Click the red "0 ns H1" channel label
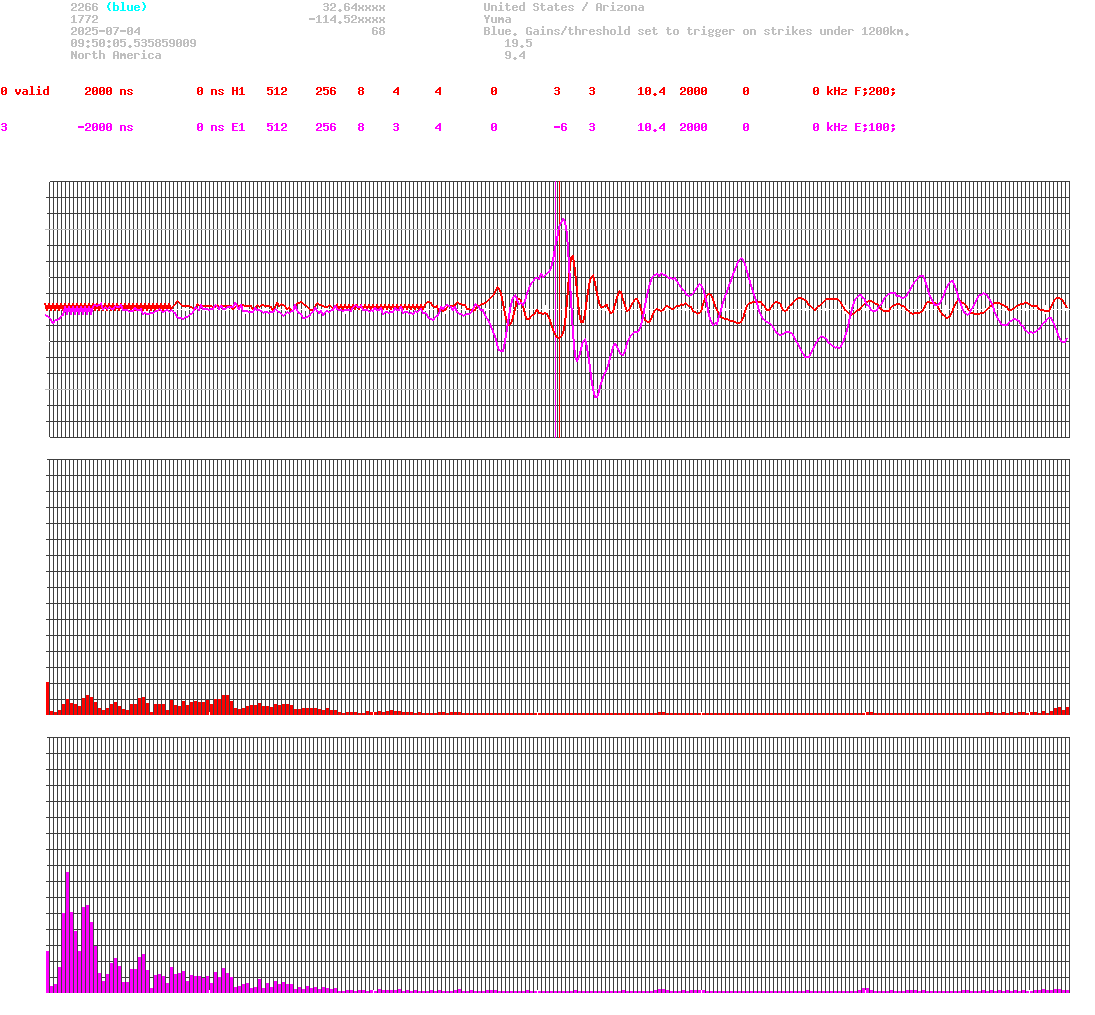This screenshot has width=1095, height=1015. pos(221,92)
